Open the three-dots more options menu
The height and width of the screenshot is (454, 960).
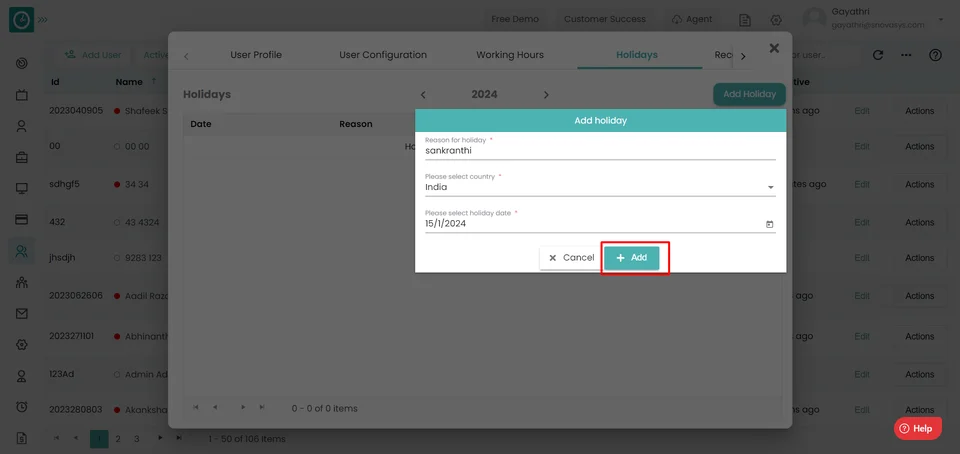(907, 55)
